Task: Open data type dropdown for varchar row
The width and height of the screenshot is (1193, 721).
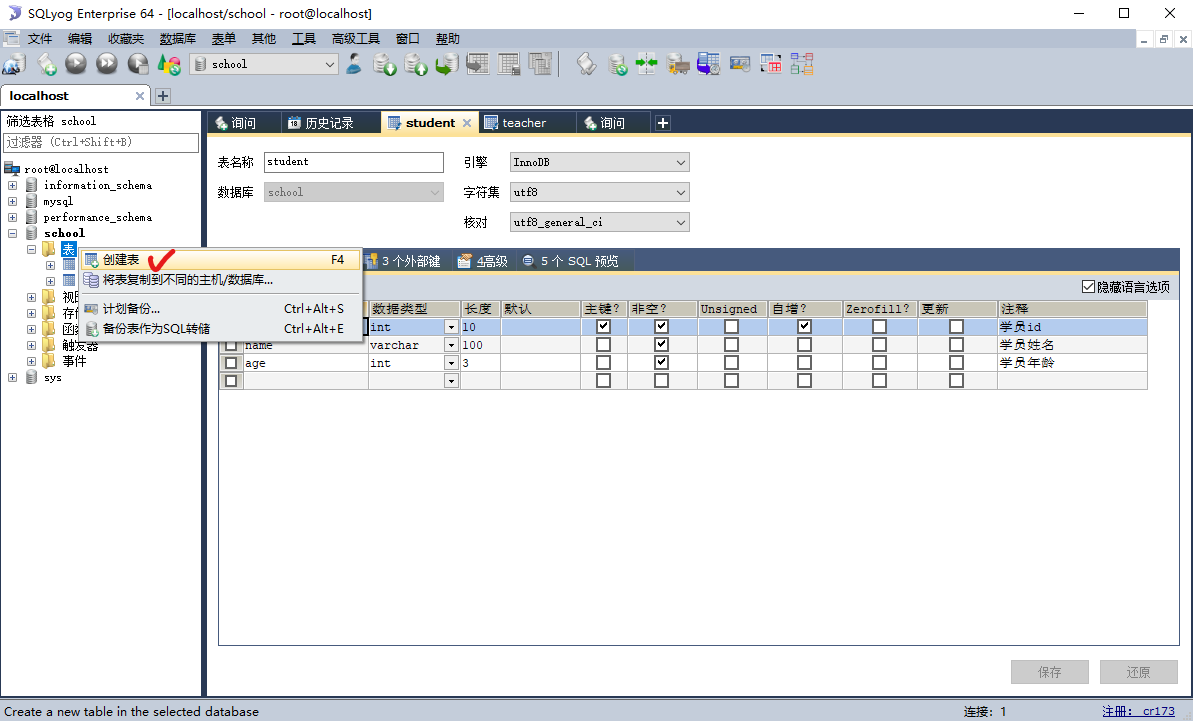Action: coord(451,345)
